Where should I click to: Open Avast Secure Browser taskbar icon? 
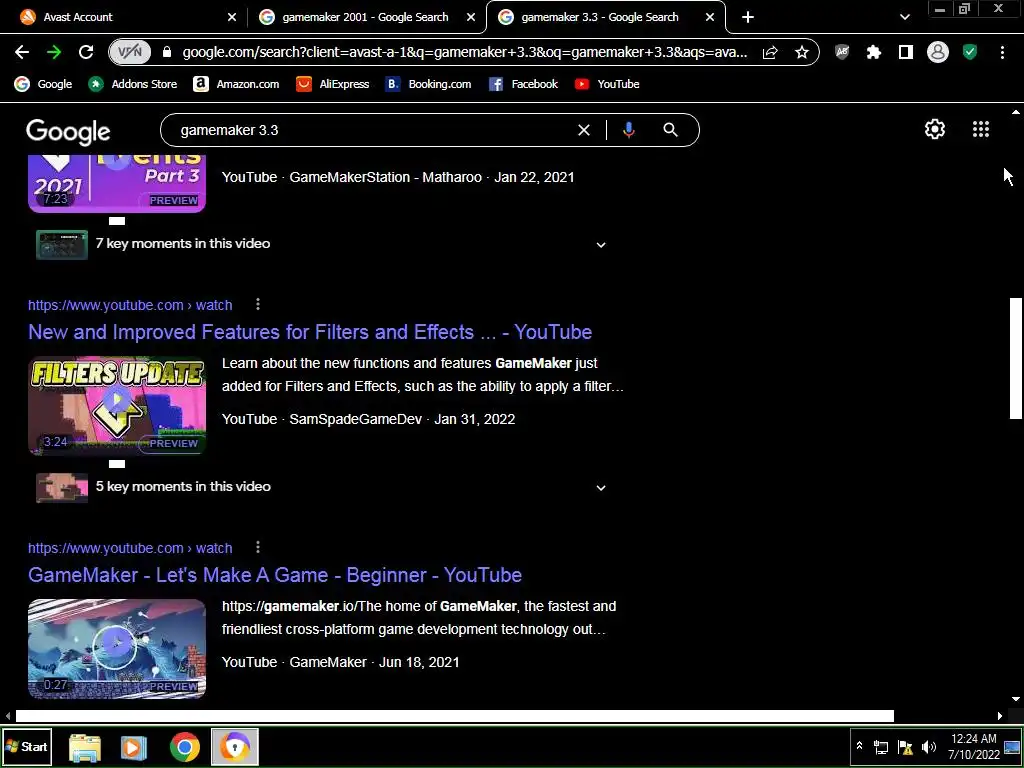[234, 746]
